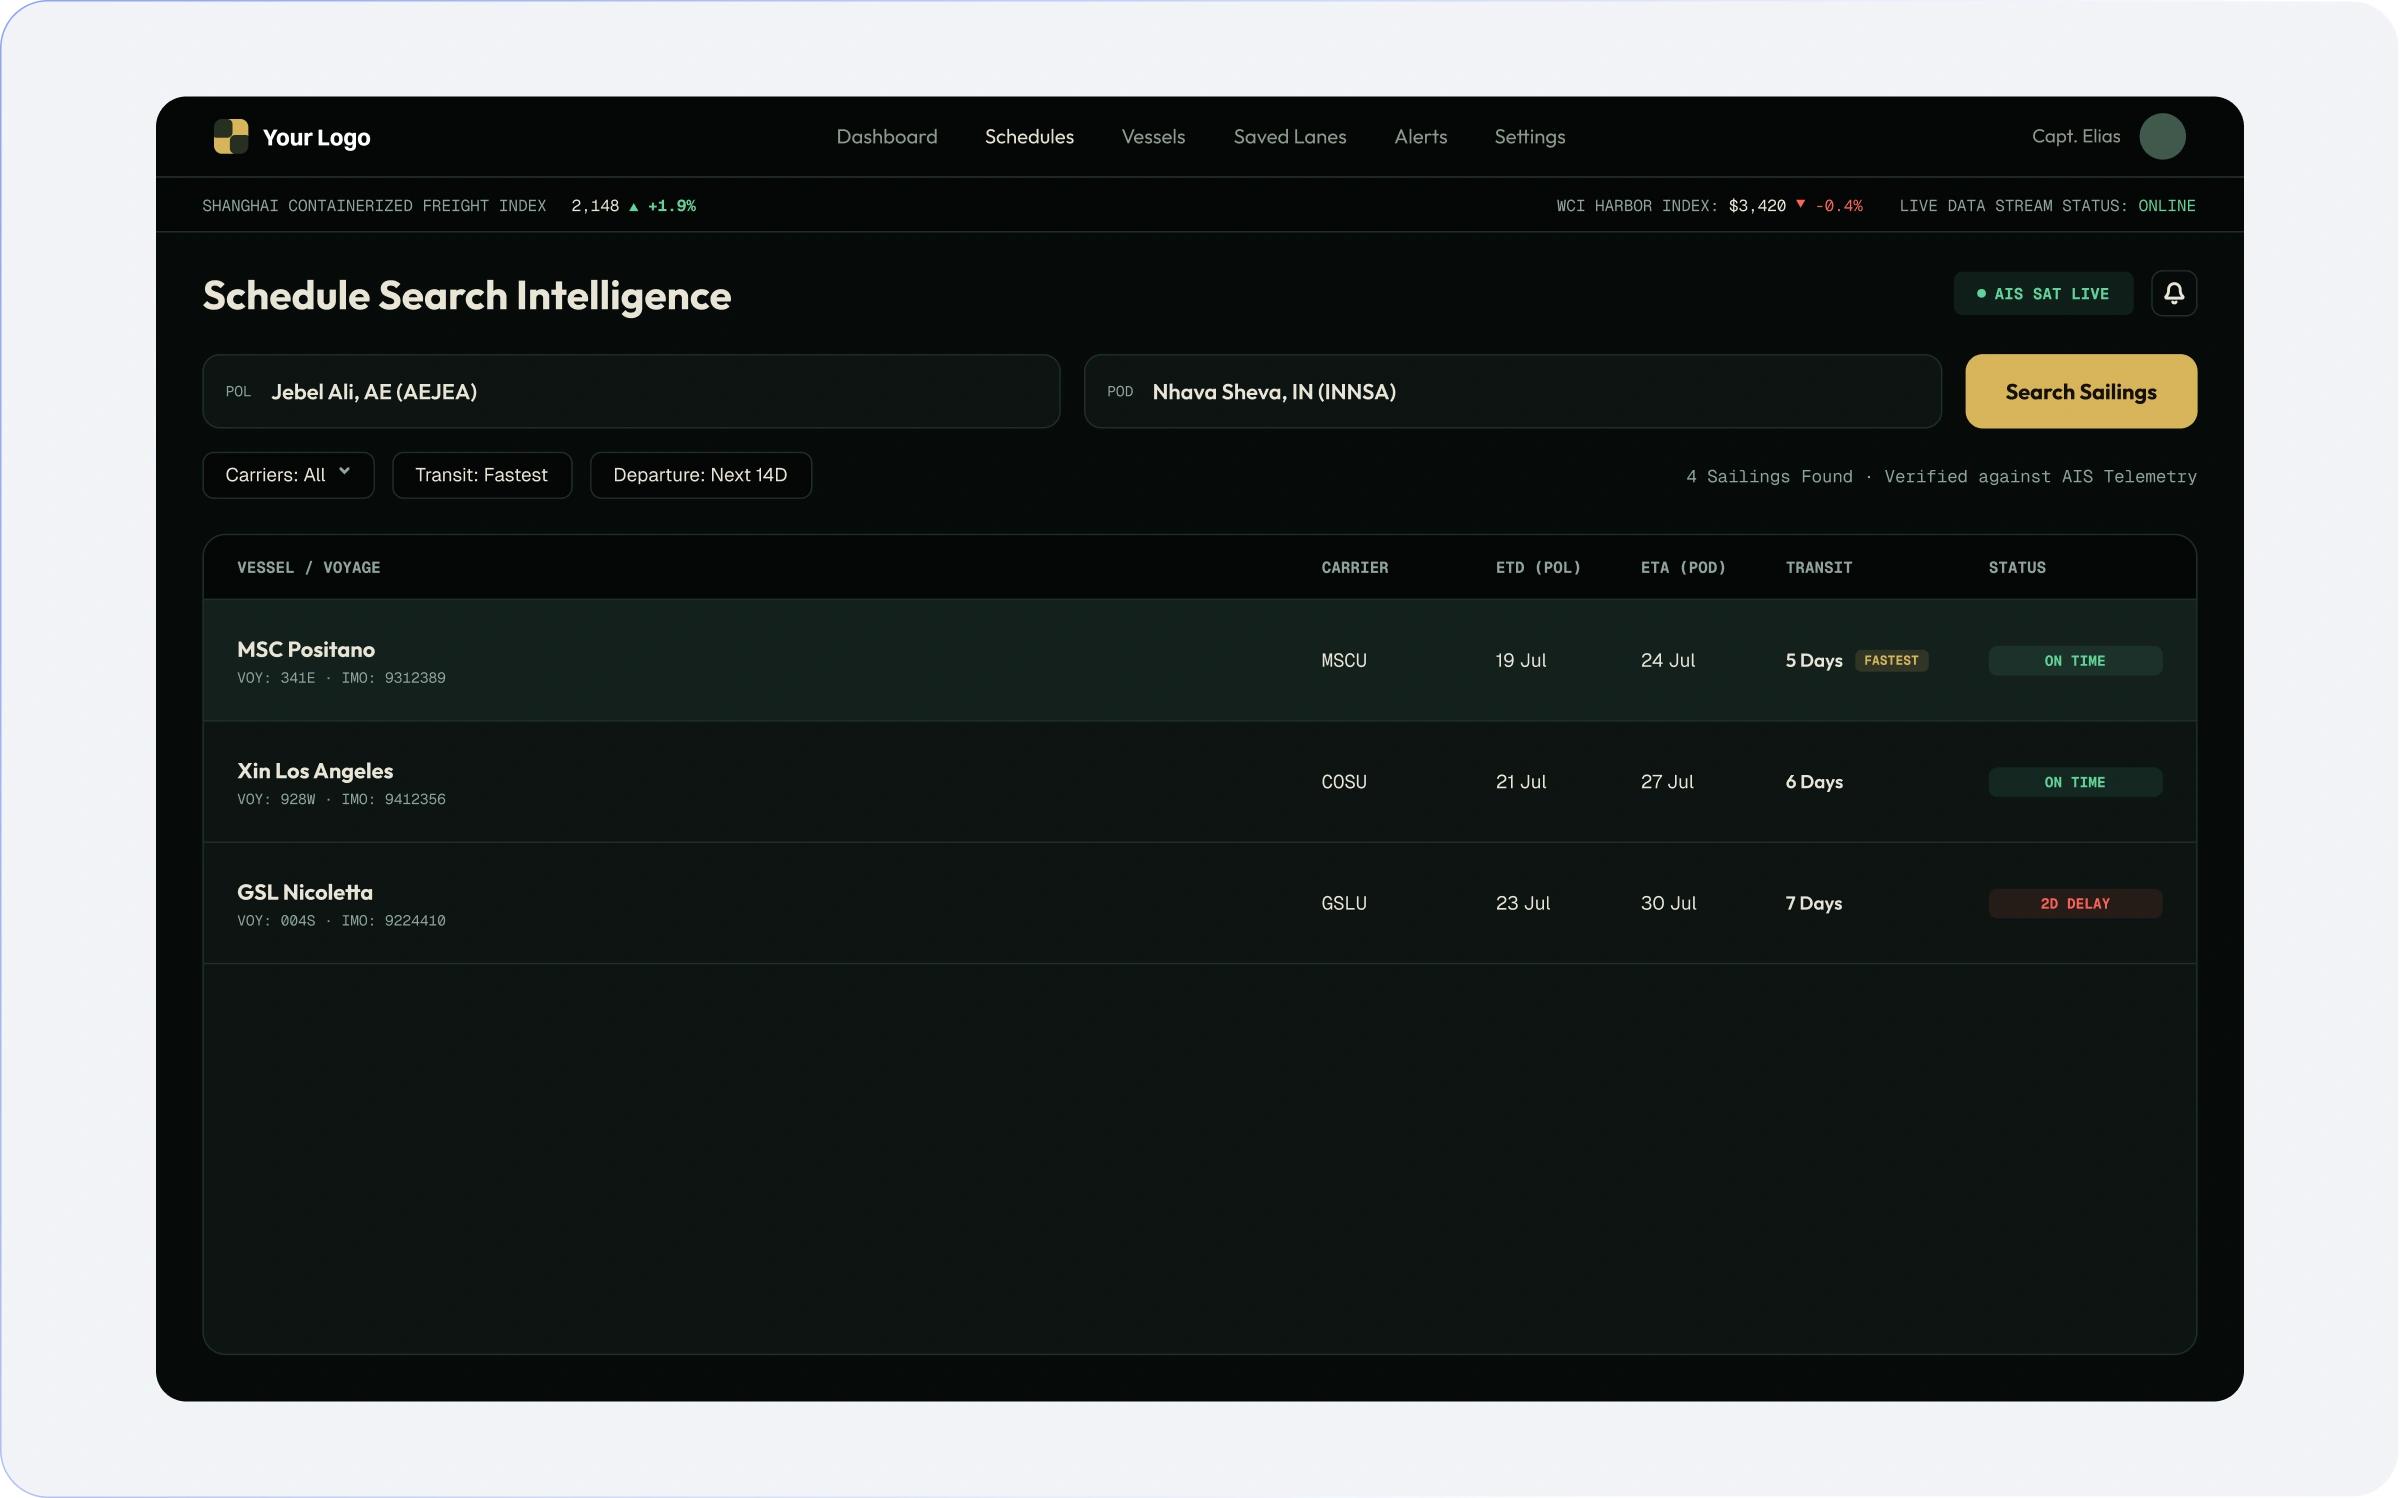This screenshot has height=1498, width=2400.
Task: Click carrier code MSCU
Action: click(1344, 660)
